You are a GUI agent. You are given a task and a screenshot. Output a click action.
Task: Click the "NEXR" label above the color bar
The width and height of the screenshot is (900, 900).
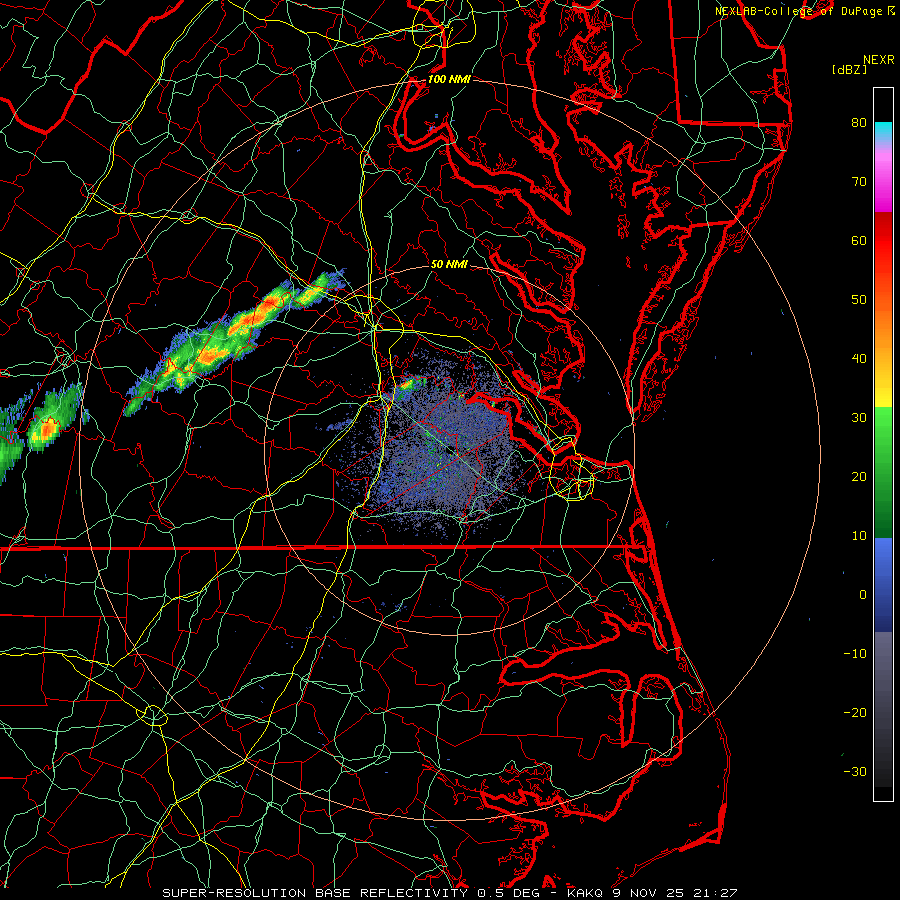tap(879, 60)
